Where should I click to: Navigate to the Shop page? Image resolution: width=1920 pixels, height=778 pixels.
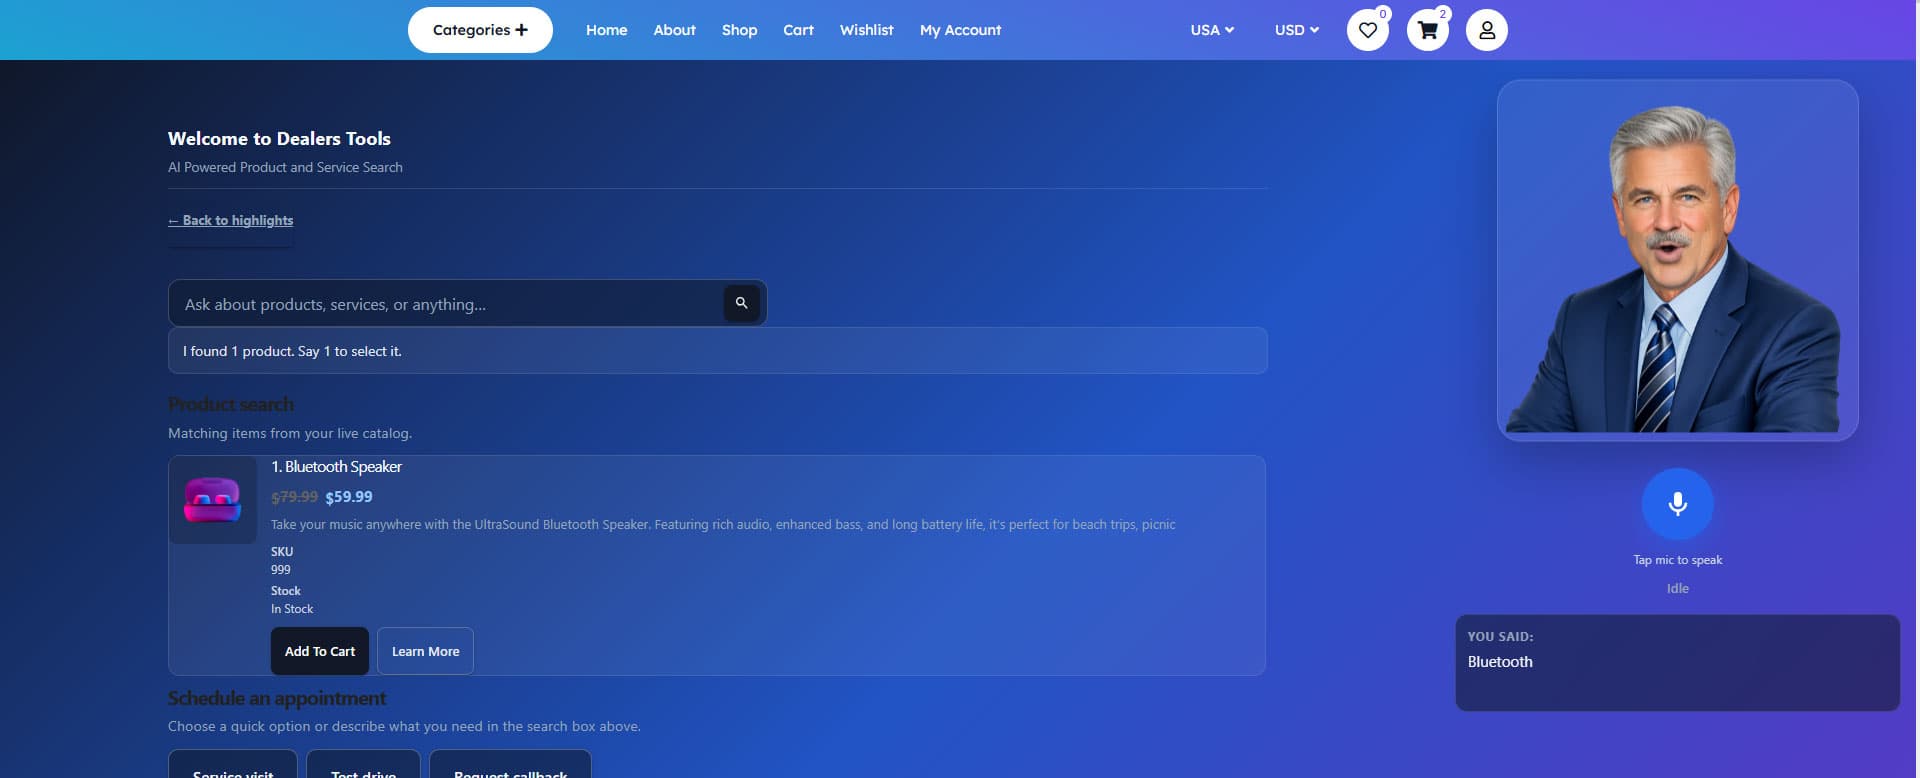739,30
